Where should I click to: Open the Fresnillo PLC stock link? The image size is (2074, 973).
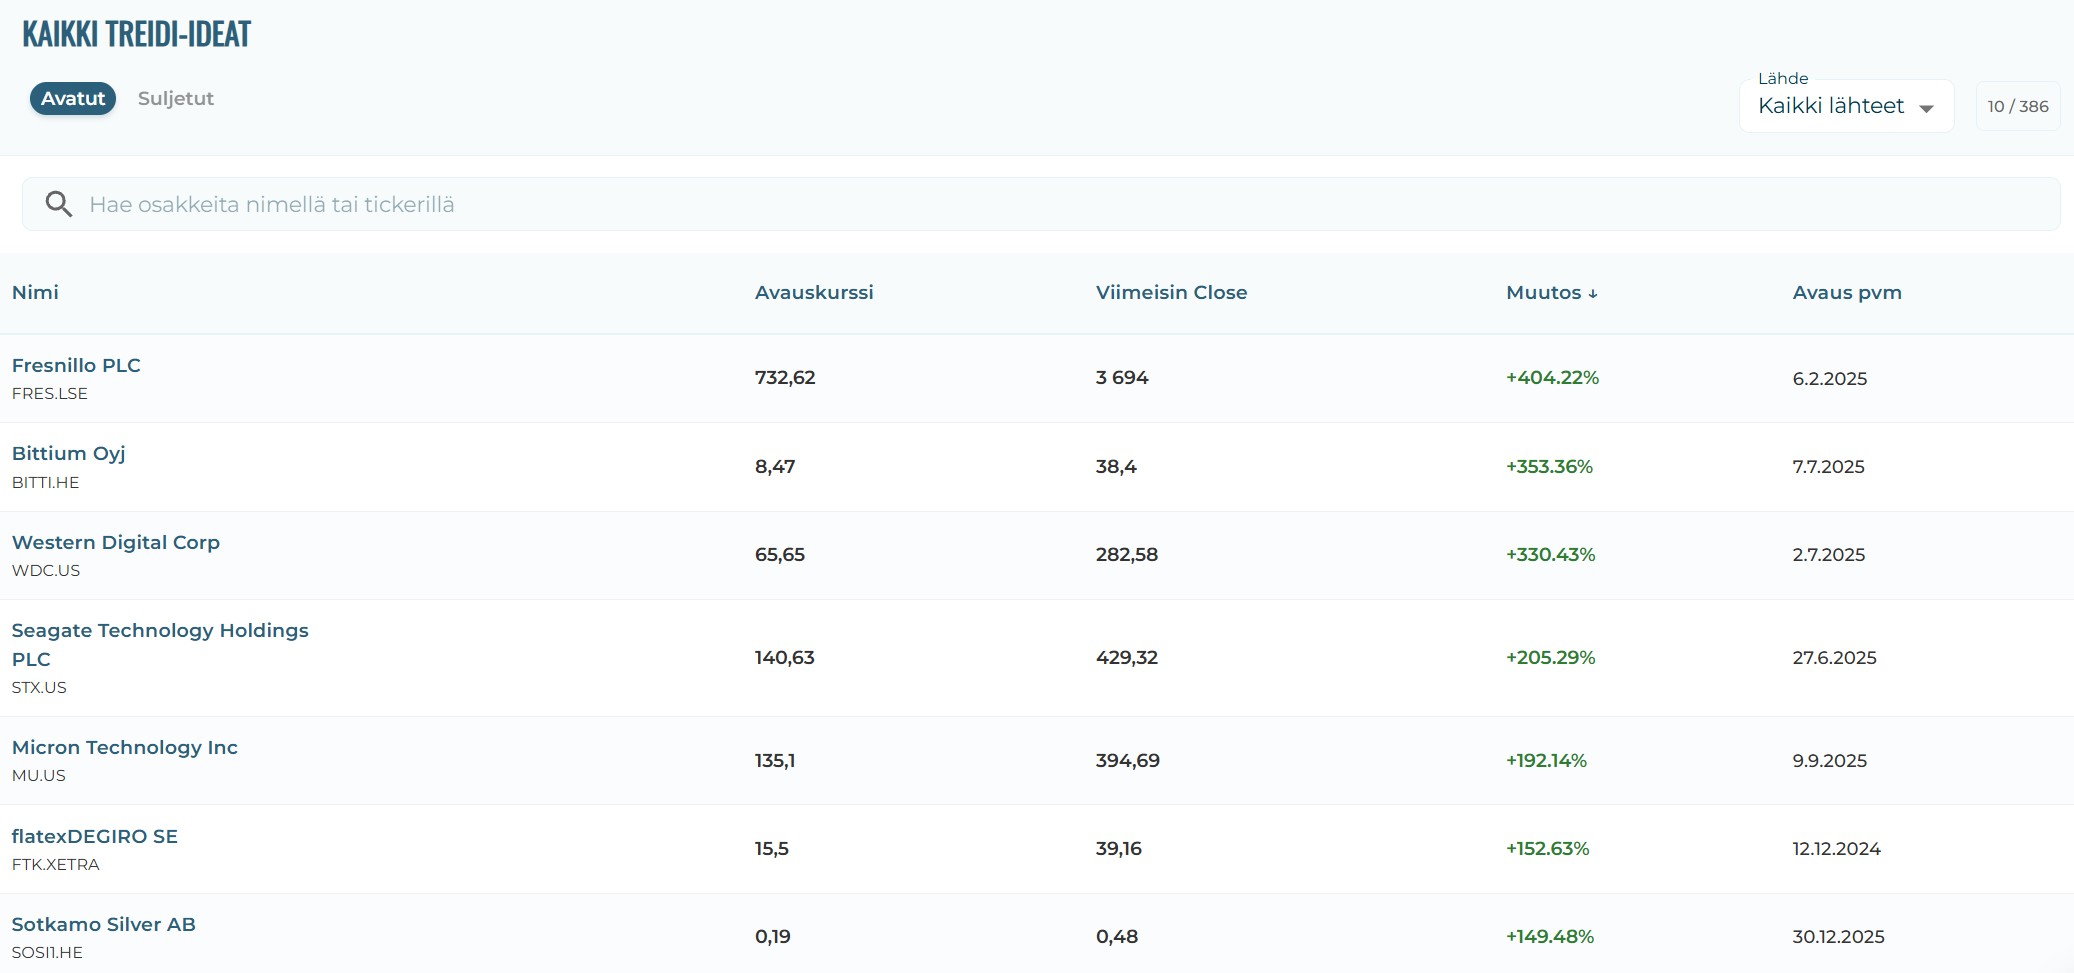pyautogui.click(x=76, y=365)
